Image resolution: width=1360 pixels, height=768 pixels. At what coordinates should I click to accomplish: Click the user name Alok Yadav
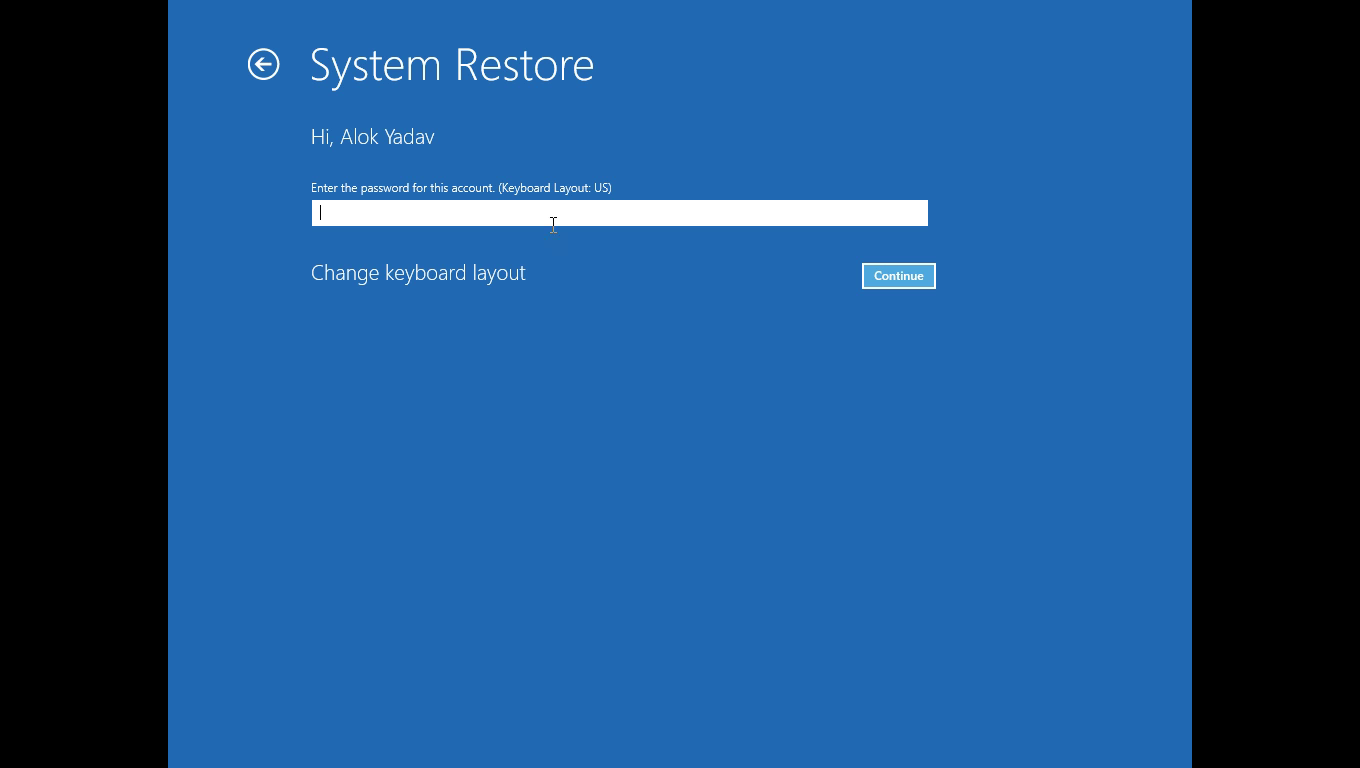coord(387,137)
